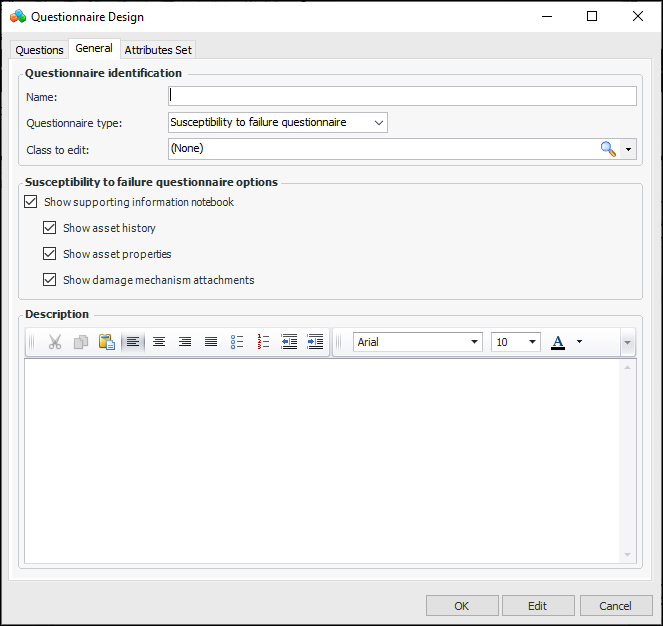Open the Attributes Set tab
This screenshot has width=663, height=626.
158,50
